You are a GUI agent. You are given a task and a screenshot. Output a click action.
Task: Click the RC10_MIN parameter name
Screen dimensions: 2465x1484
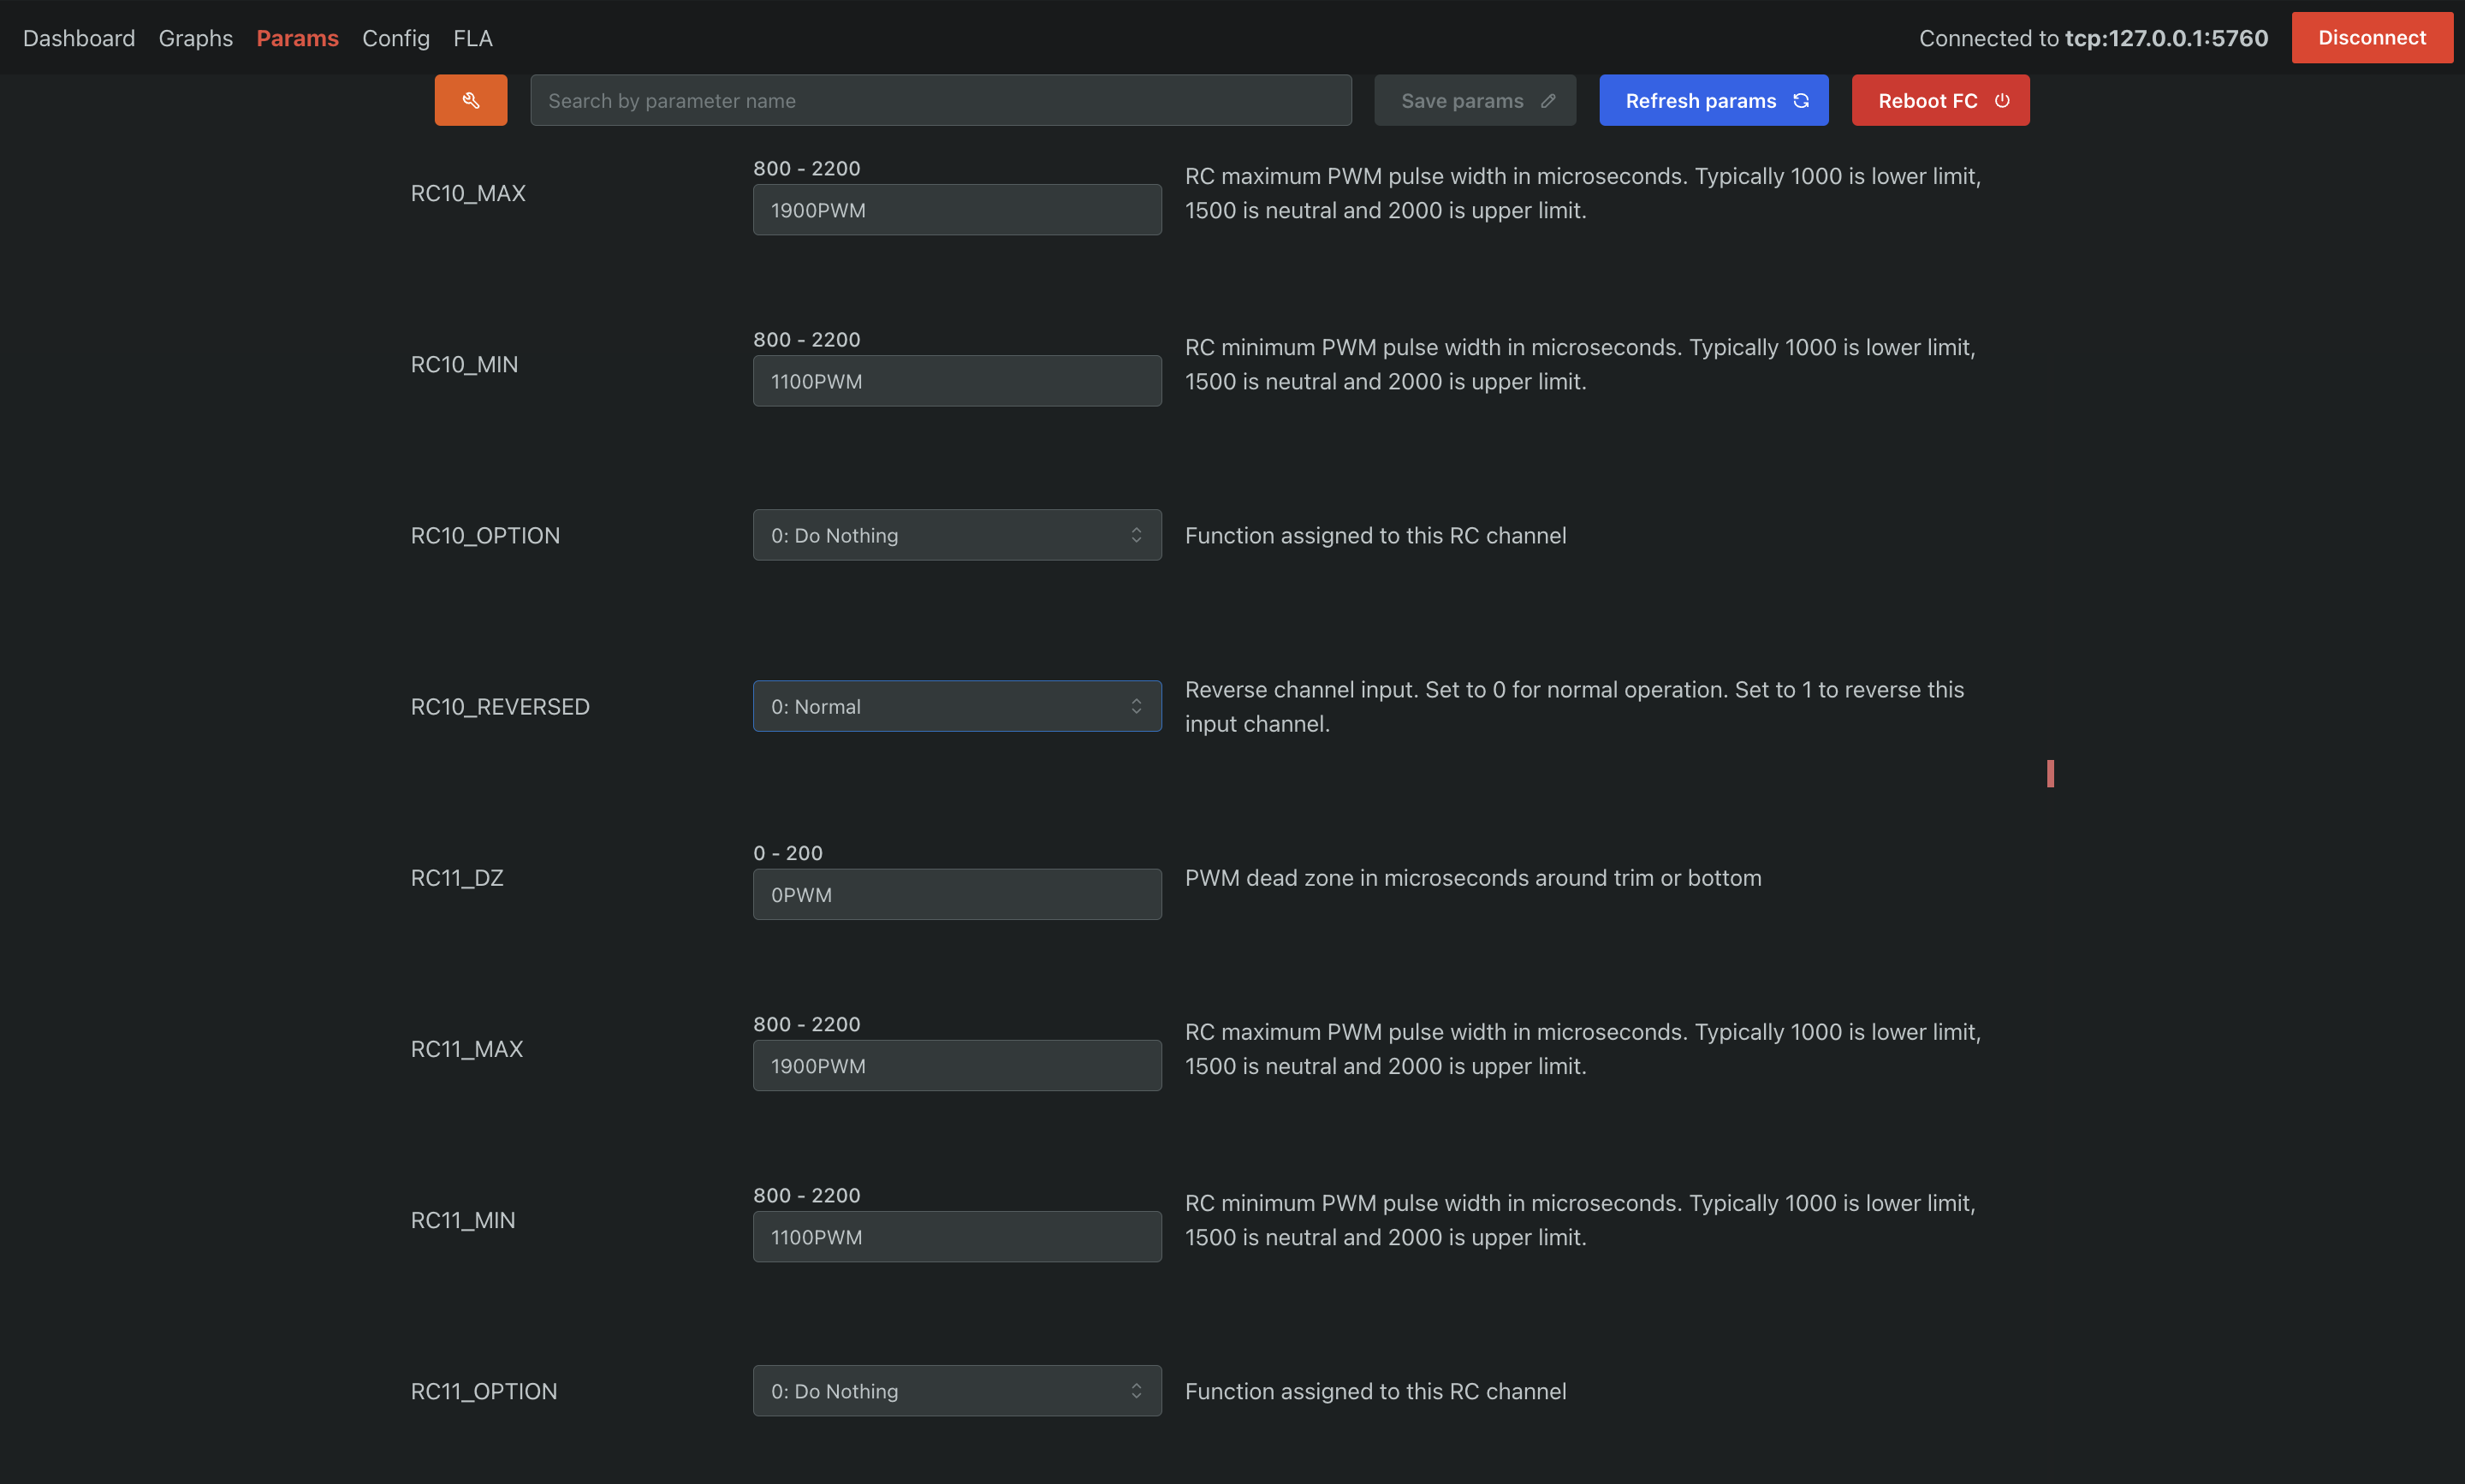click(464, 364)
